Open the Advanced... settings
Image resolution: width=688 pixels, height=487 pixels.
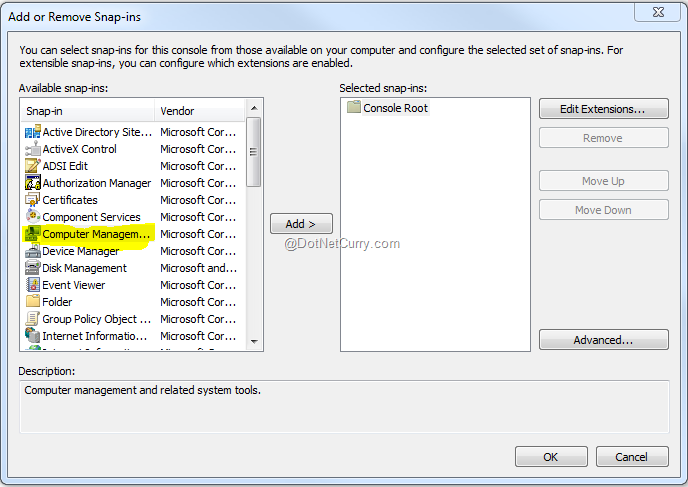click(603, 340)
